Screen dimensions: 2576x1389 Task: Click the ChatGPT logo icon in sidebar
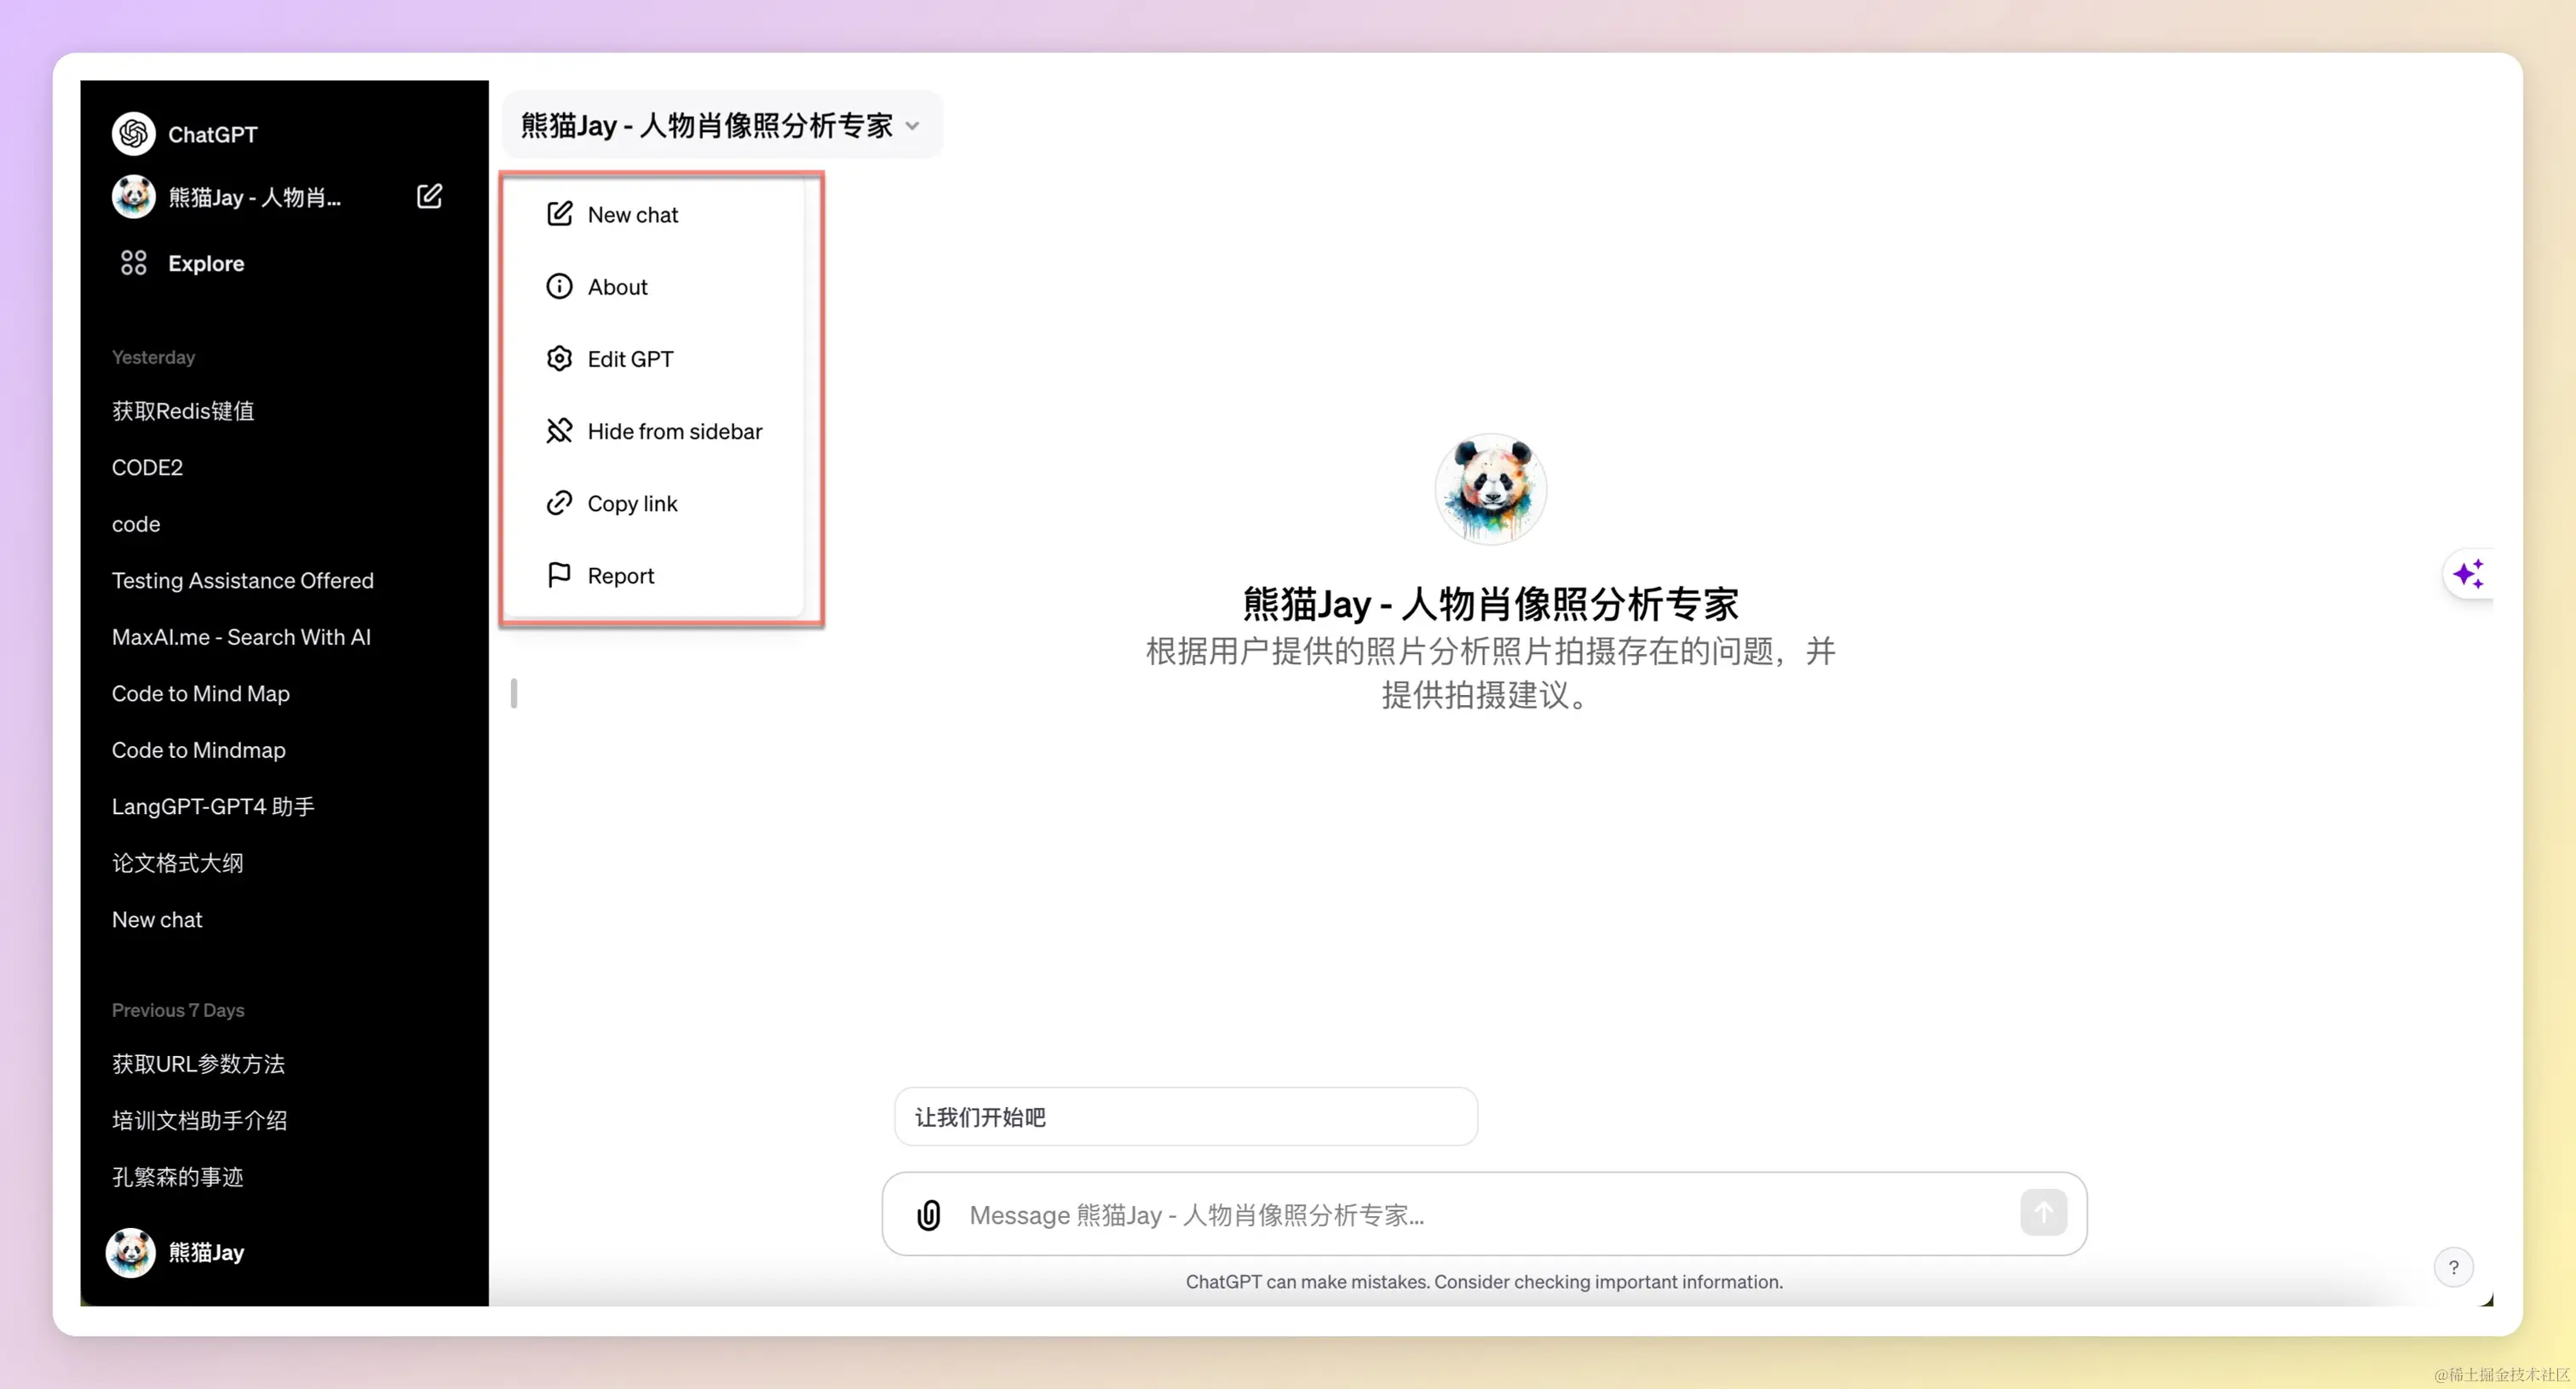point(133,134)
